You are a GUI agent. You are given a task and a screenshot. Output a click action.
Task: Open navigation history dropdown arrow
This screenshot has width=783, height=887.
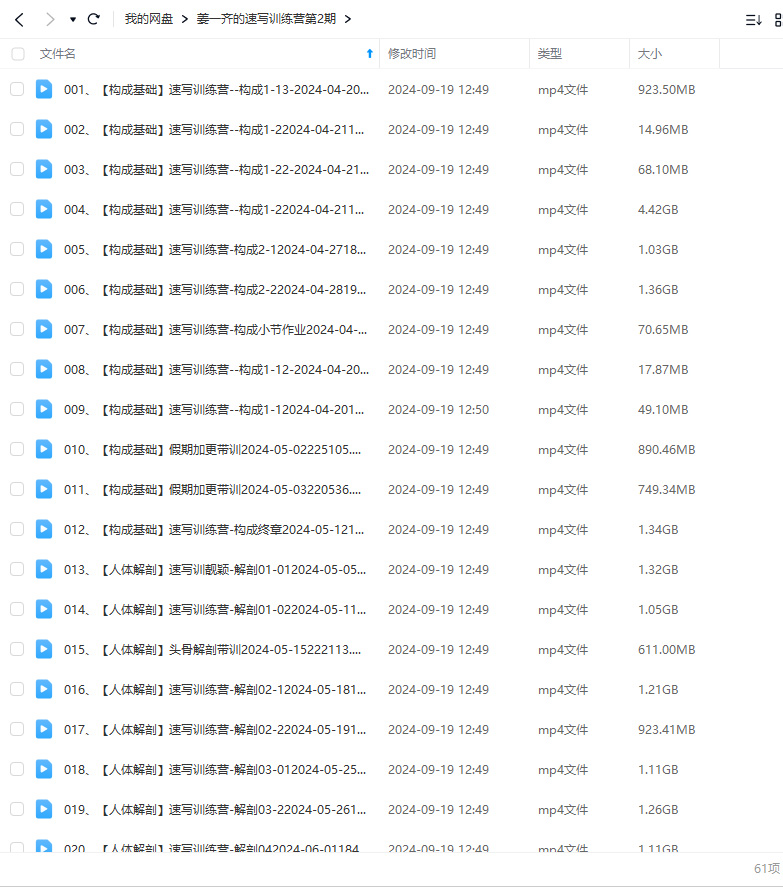pyautogui.click(x=73, y=20)
